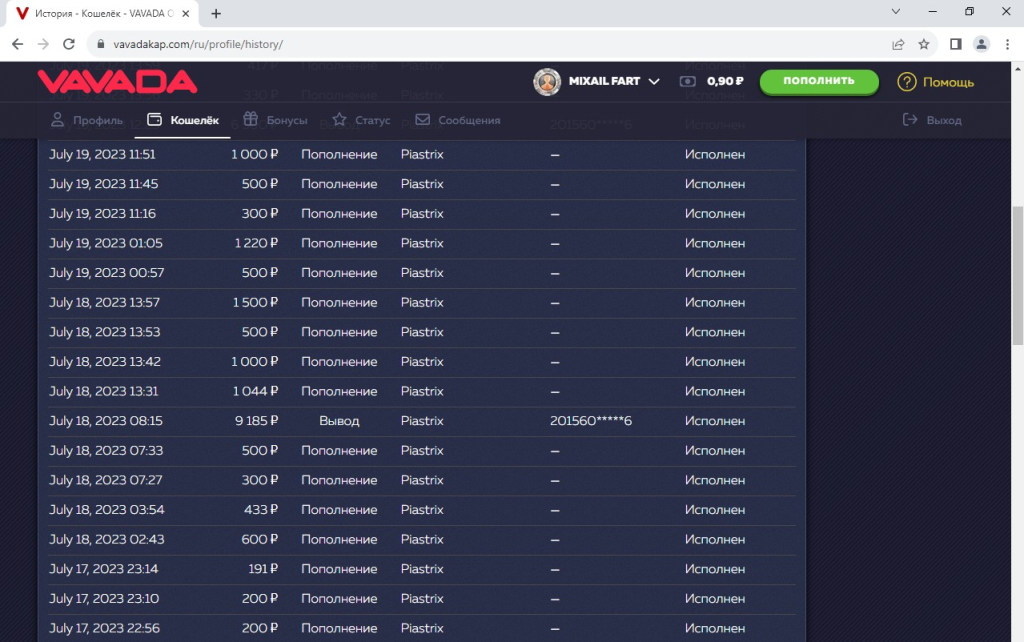This screenshot has height=642, width=1024.
Task: Click the account number 201560*****6 in the 08:15 row
Action: 591,421
